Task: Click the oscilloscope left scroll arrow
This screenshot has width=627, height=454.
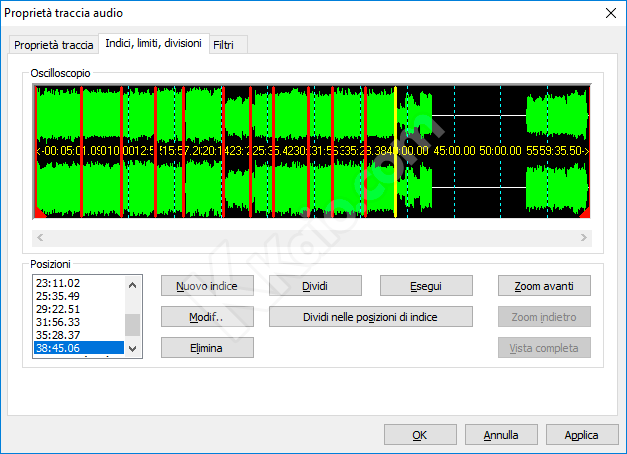Action: [x=40, y=238]
